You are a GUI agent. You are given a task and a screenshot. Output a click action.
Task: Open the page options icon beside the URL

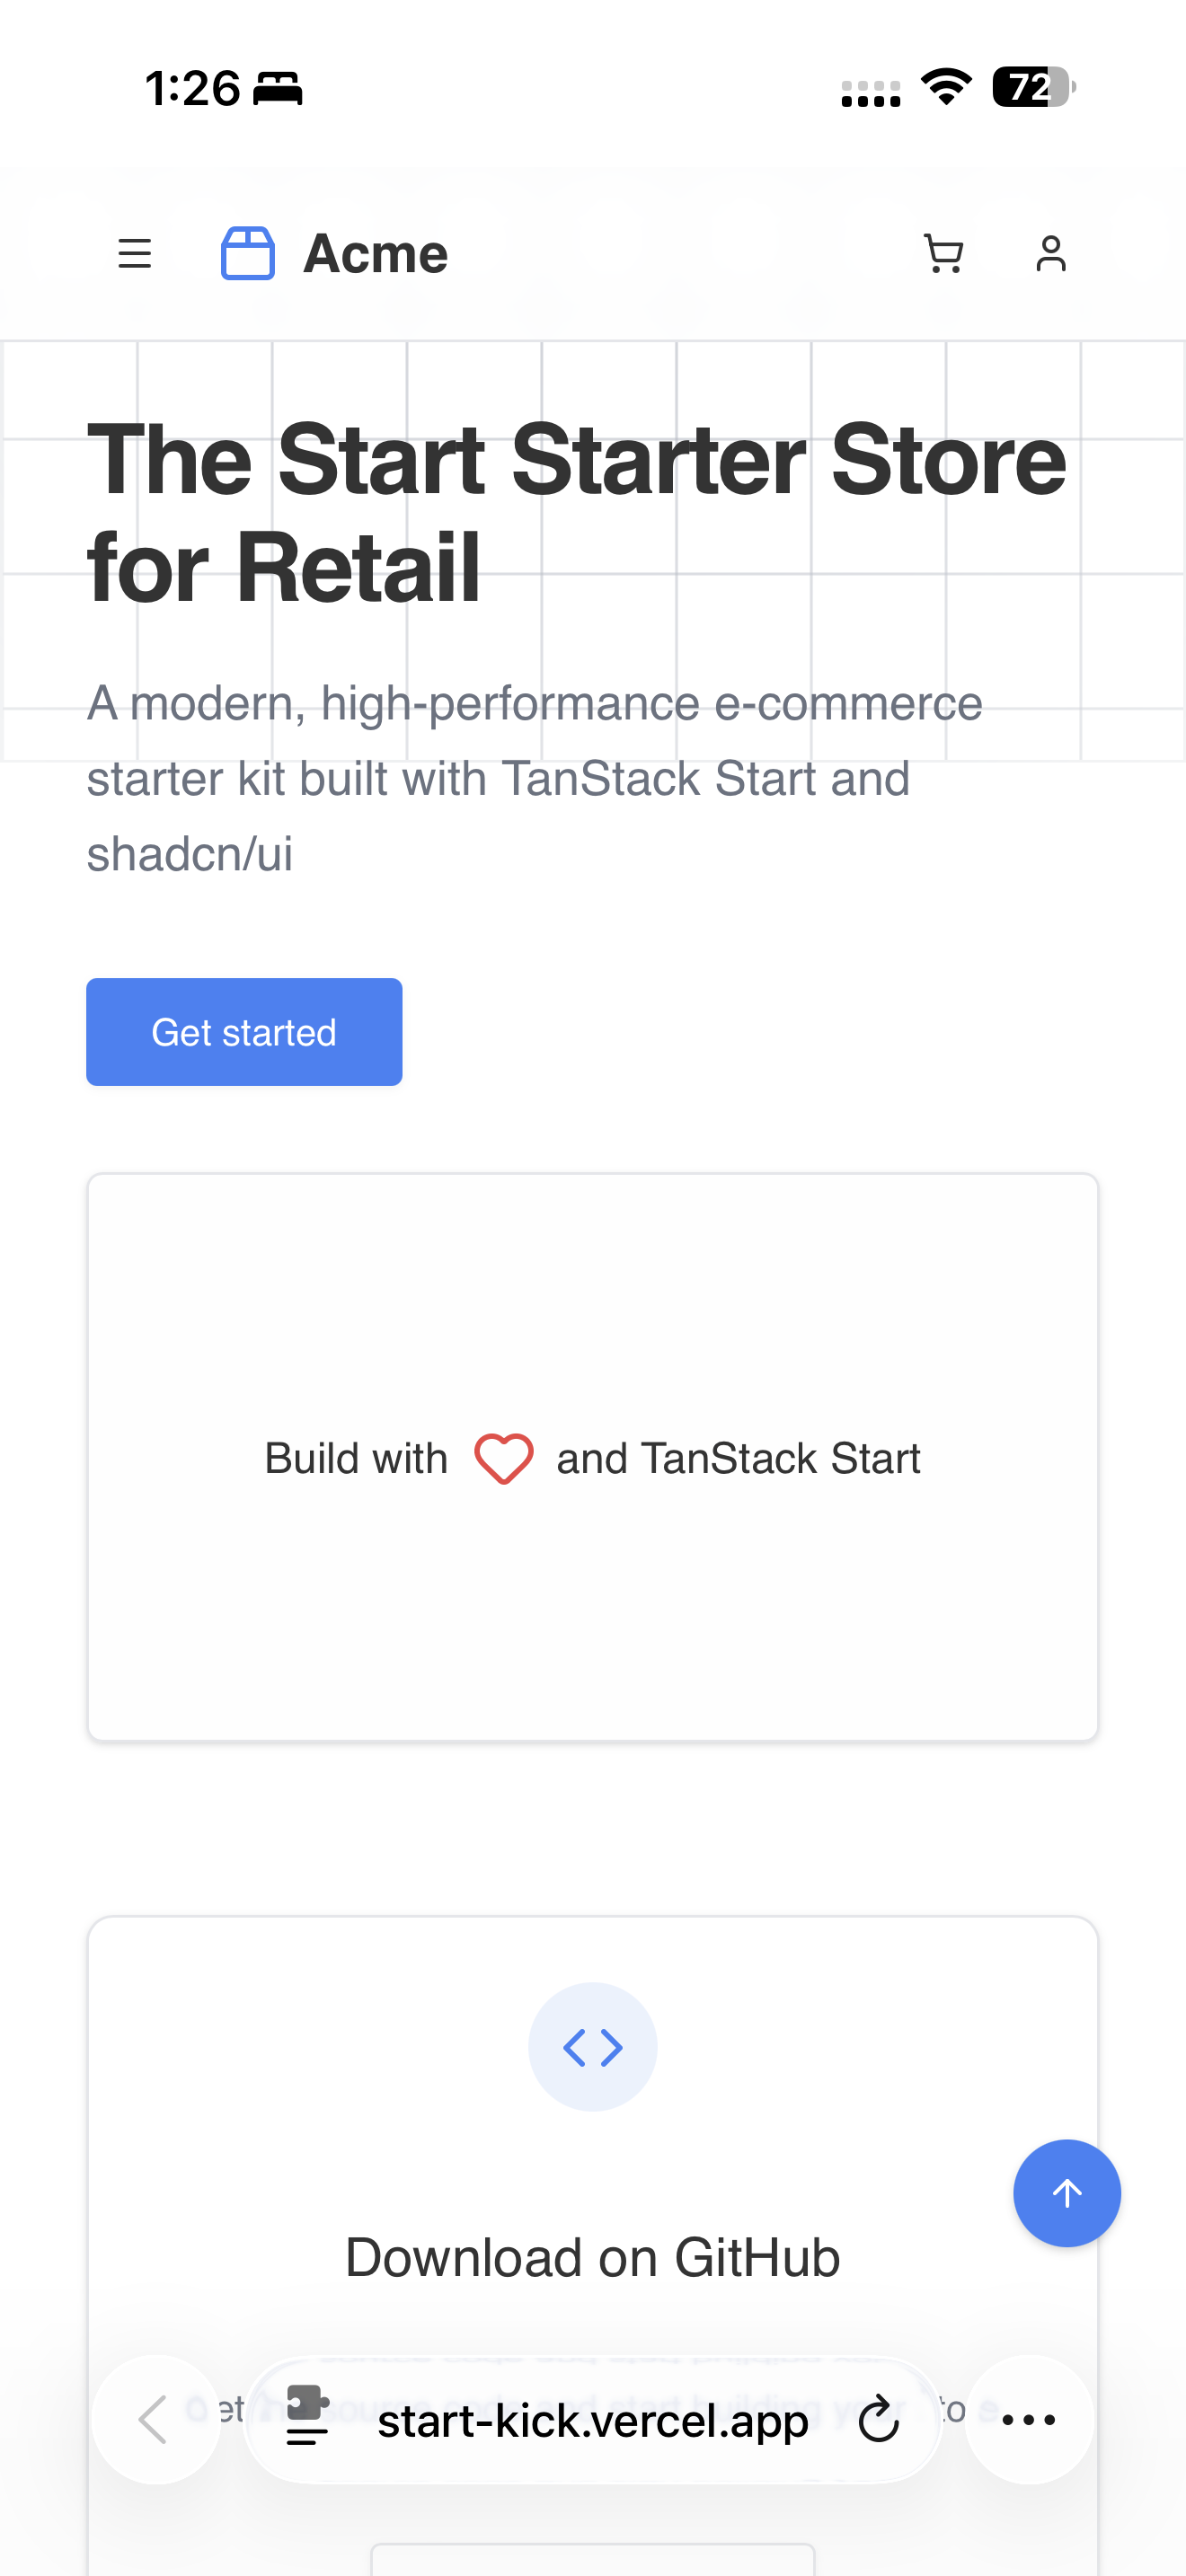307,2416
